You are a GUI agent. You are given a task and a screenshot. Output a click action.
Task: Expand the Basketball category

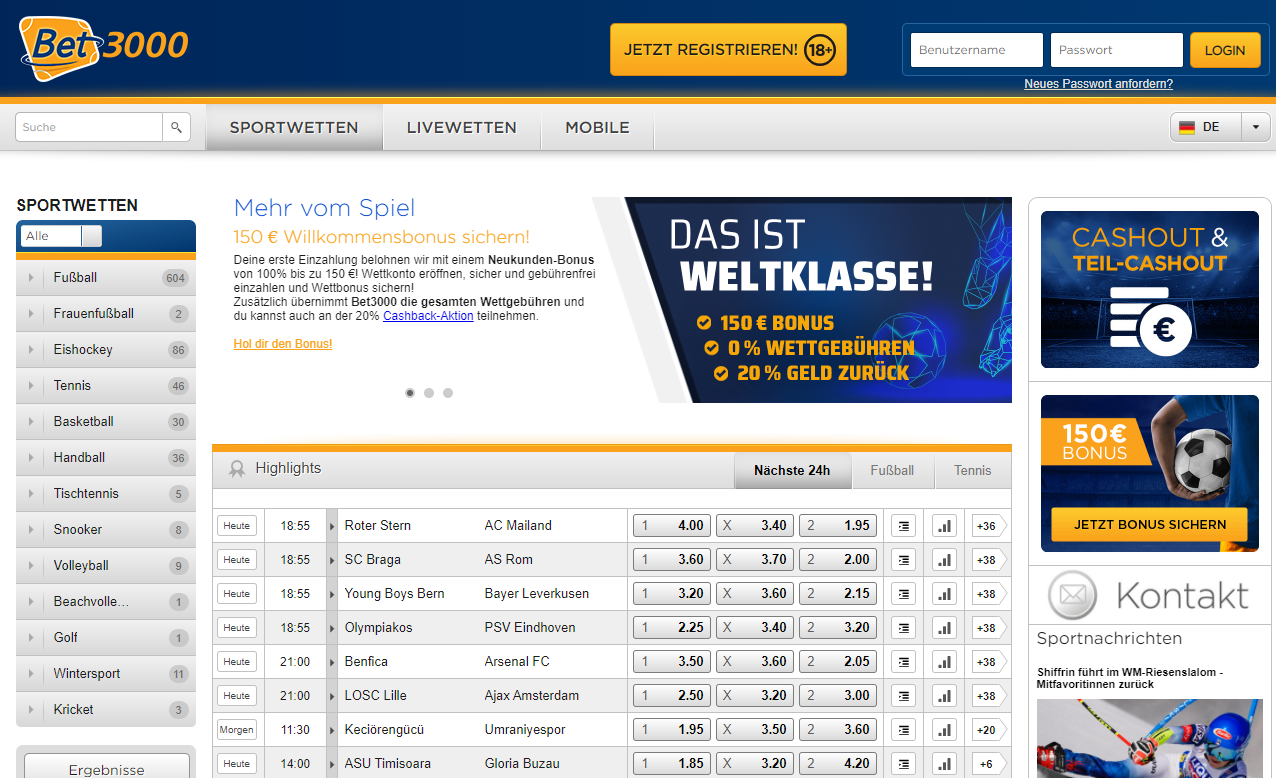pyautogui.click(x=106, y=422)
